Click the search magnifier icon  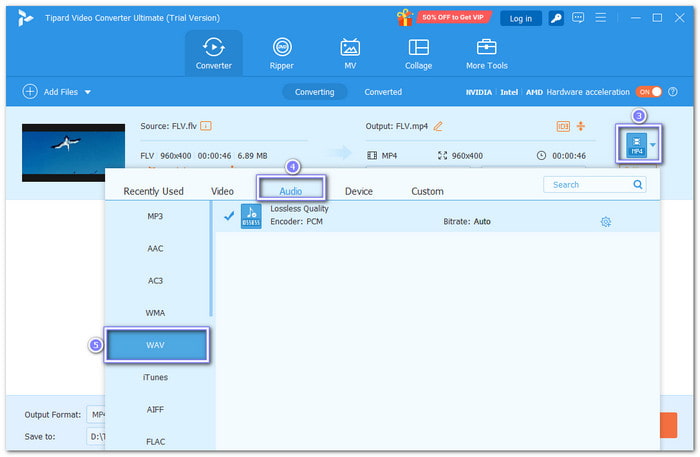pyautogui.click(x=638, y=184)
